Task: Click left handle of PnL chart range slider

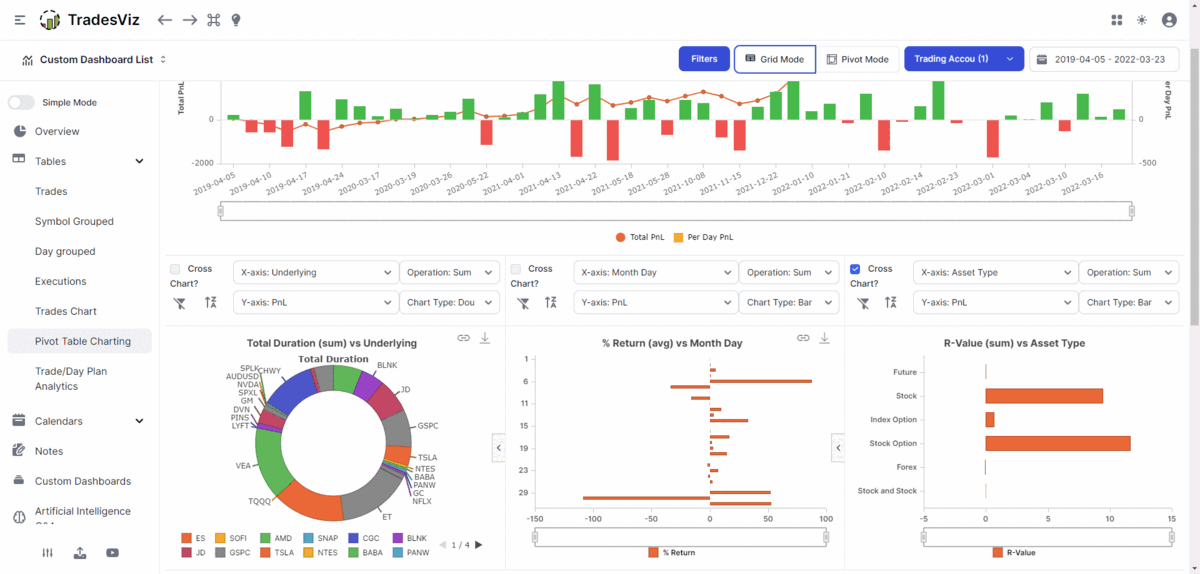Action: pyautogui.click(x=221, y=211)
